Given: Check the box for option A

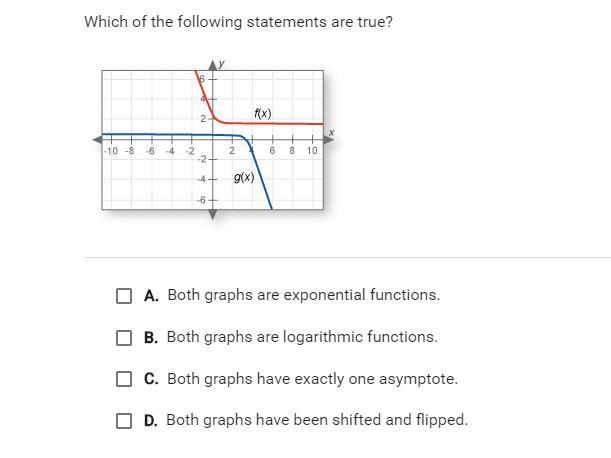Looking at the screenshot, I should point(124,296).
